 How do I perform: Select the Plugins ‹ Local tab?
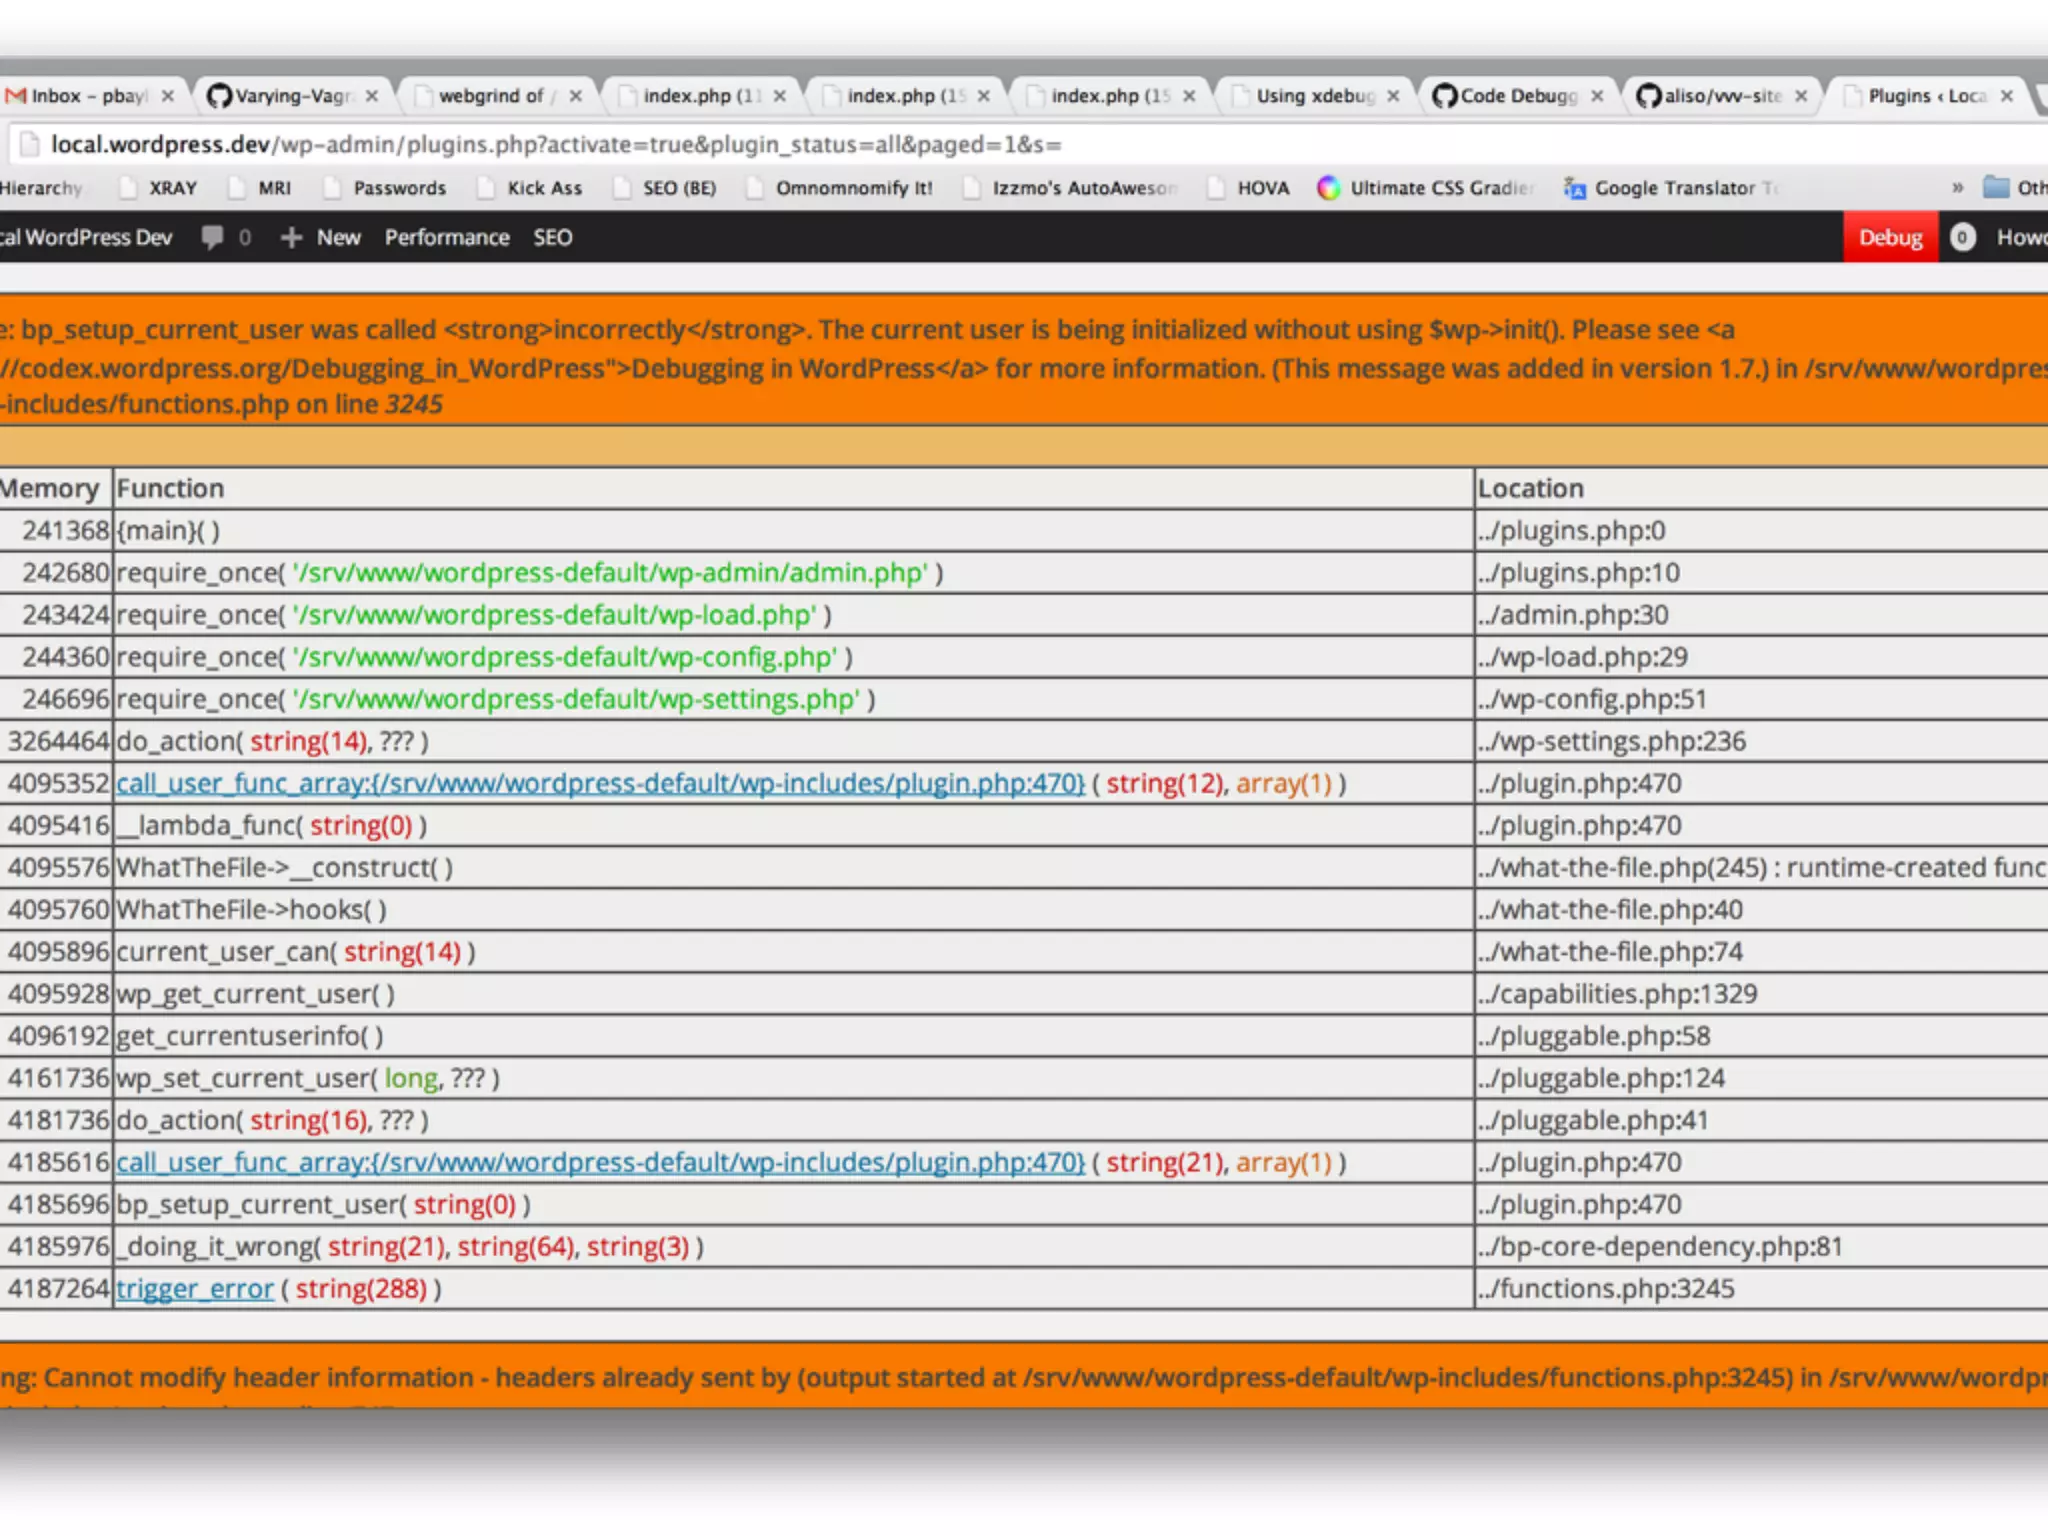click(1926, 96)
